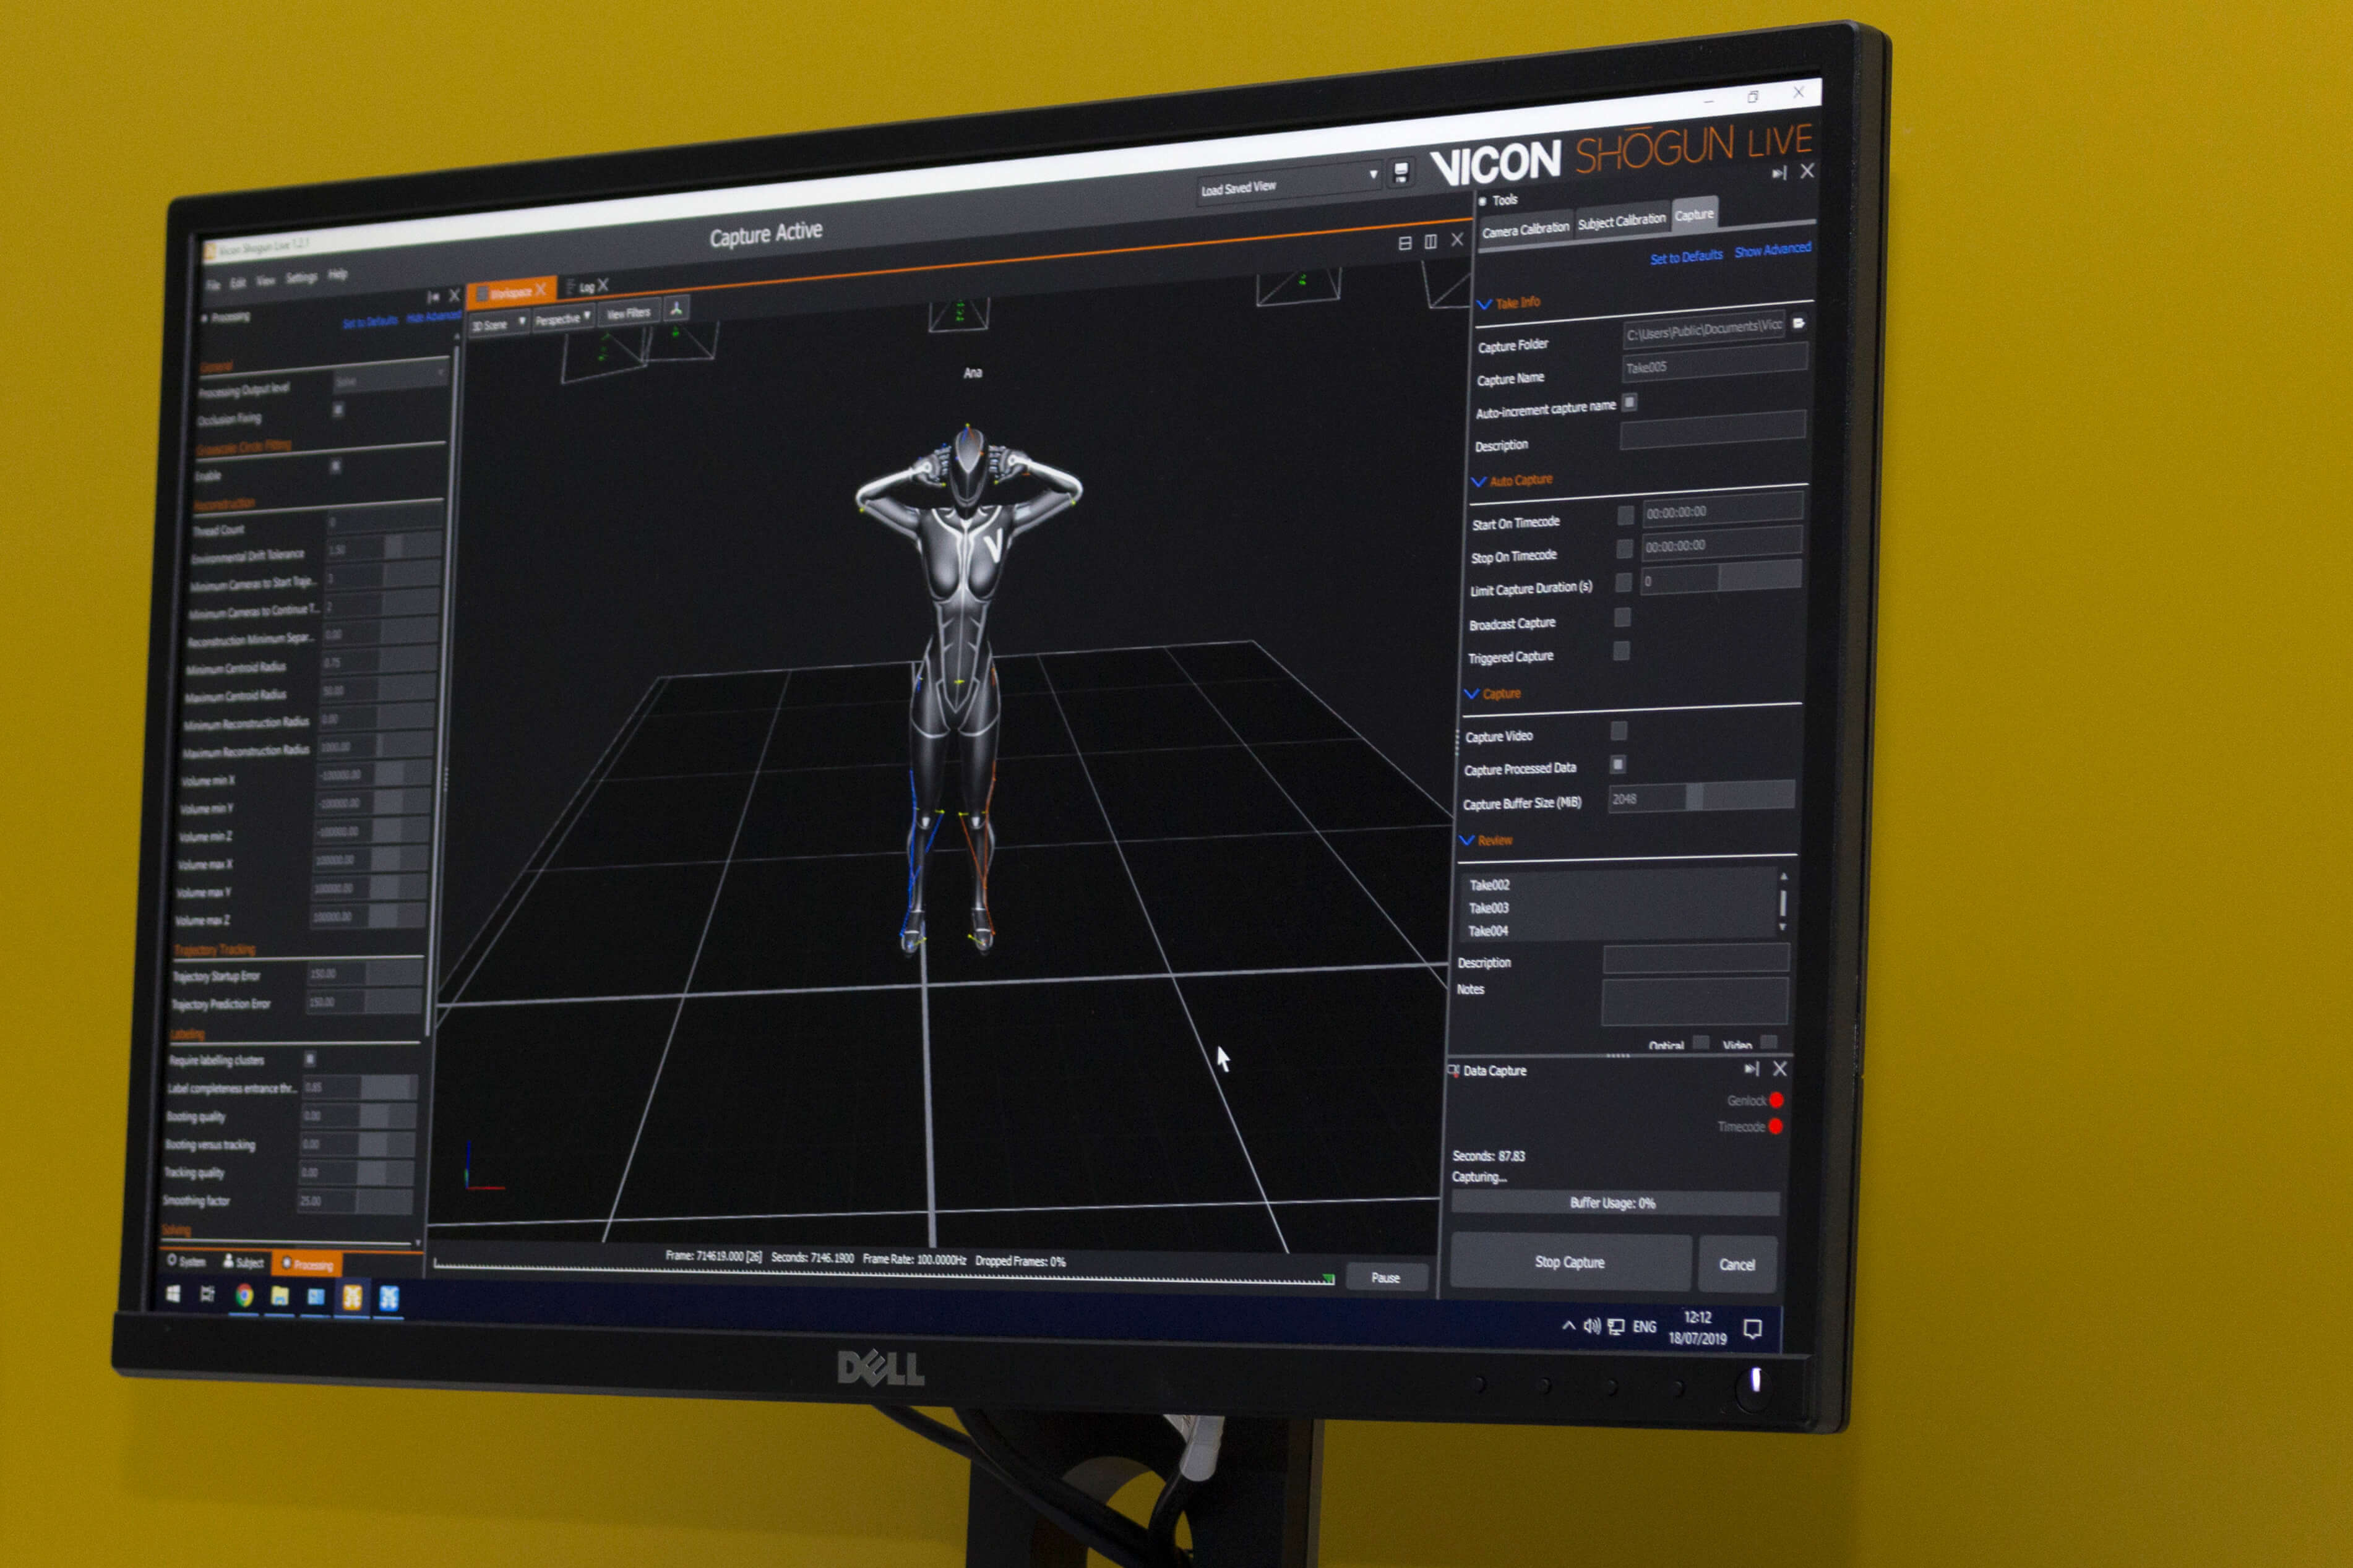Click the Data Capture panel dock arrow icon
2353x1568 pixels.
[1751, 1069]
